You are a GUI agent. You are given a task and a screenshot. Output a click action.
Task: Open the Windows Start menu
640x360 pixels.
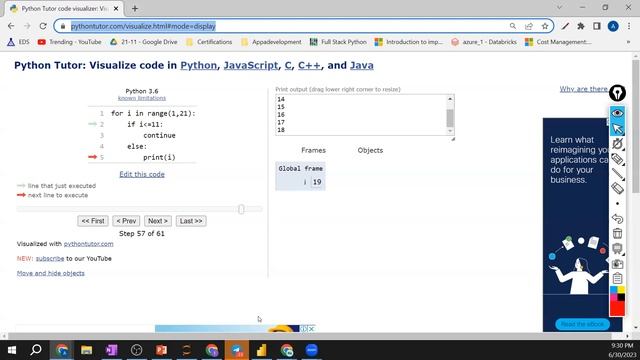pyautogui.click(x=12, y=350)
